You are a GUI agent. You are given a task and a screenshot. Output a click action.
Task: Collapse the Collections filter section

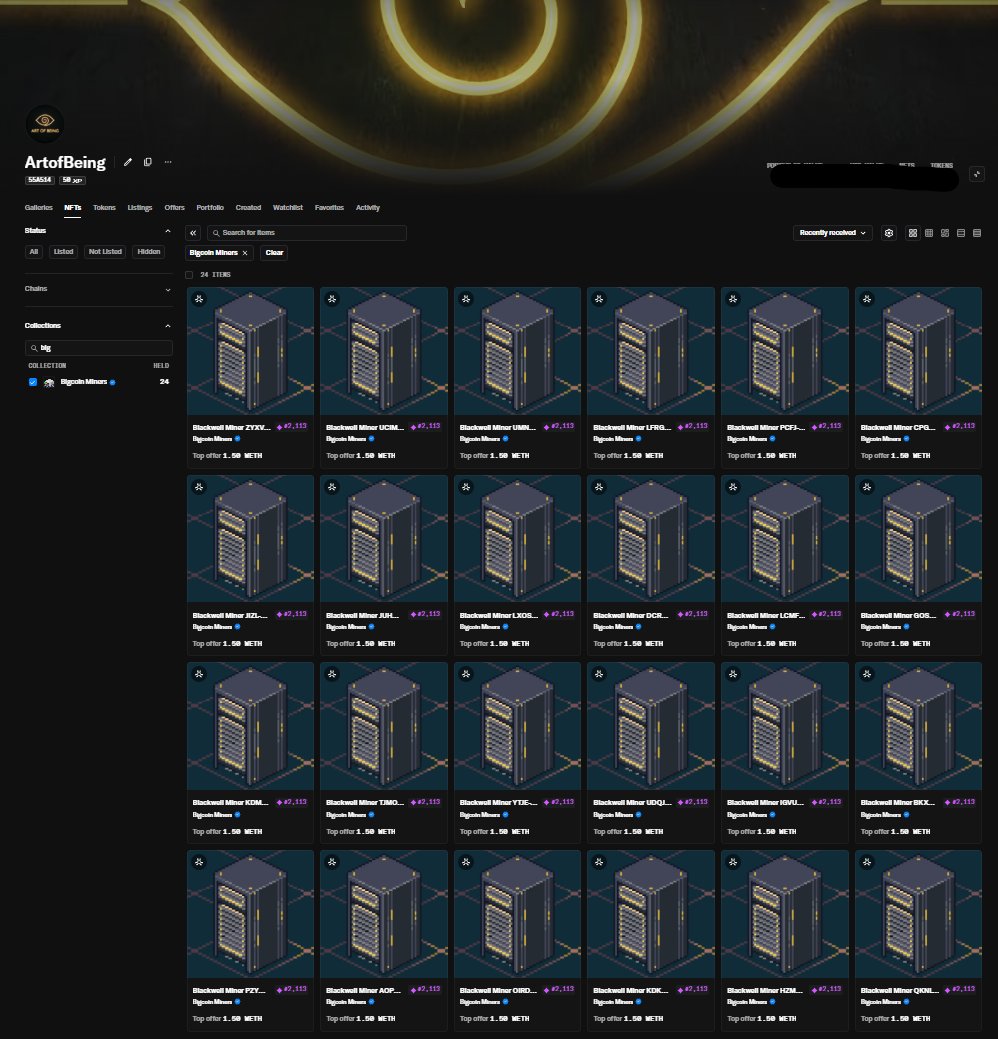pyautogui.click(x=168, y=326)
